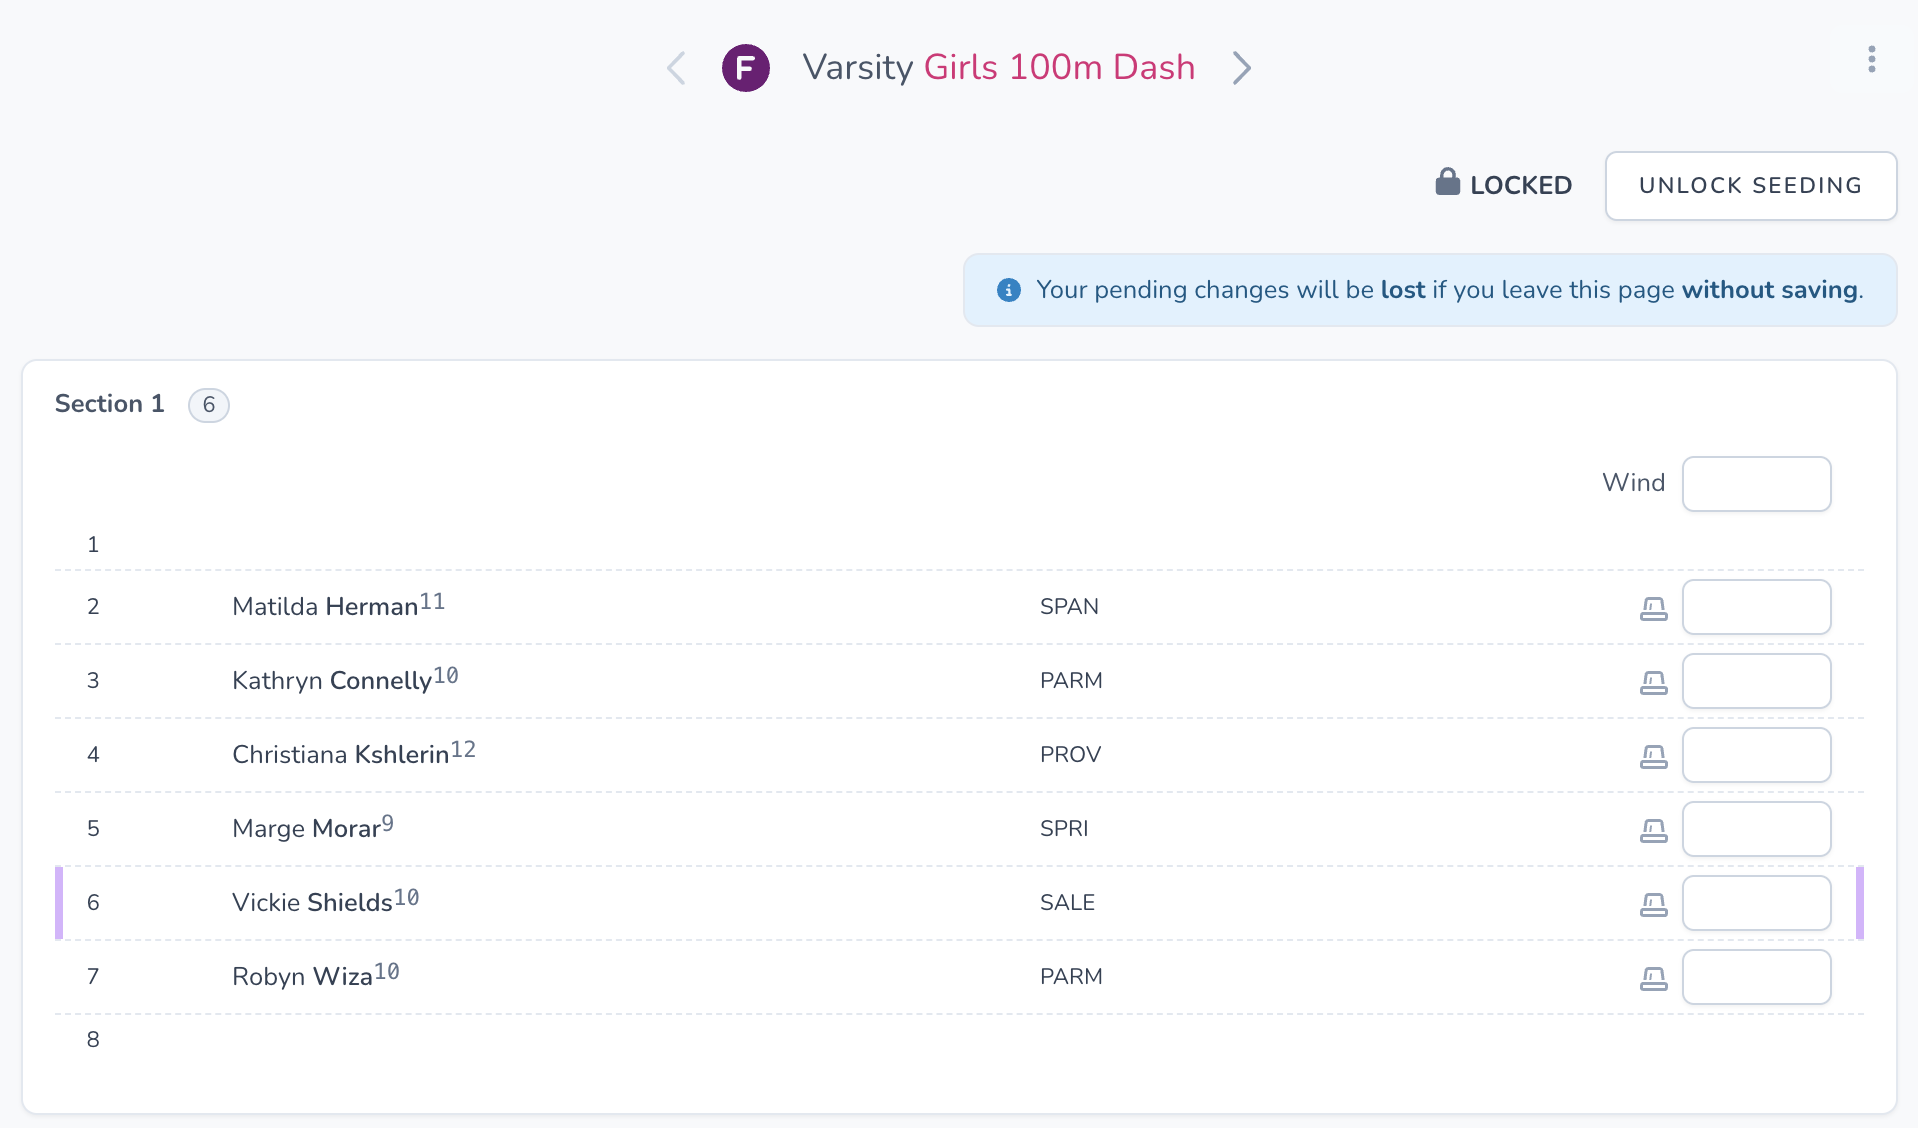The width and height of the screenshot is (1918, 1128).
Task: Click the LOCKED padlock indicator
Action: [x=1503, y=184]
